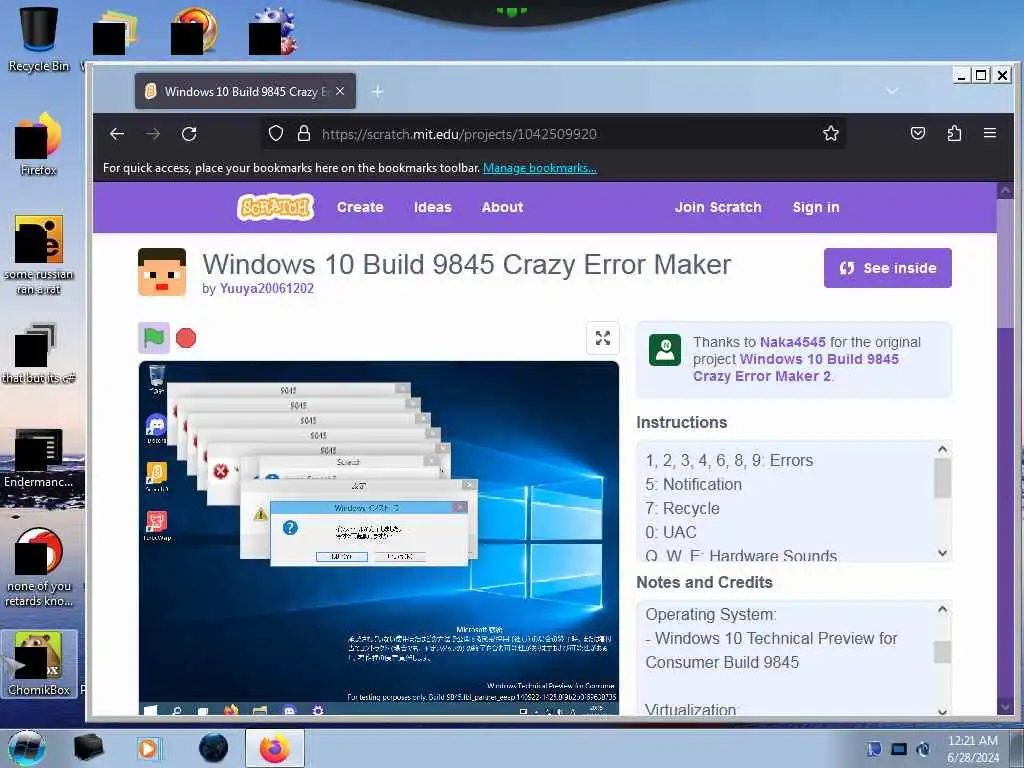Open the Windows Start orb
This screenshot has height=768, width=1024.
click(x=26, y=748)
